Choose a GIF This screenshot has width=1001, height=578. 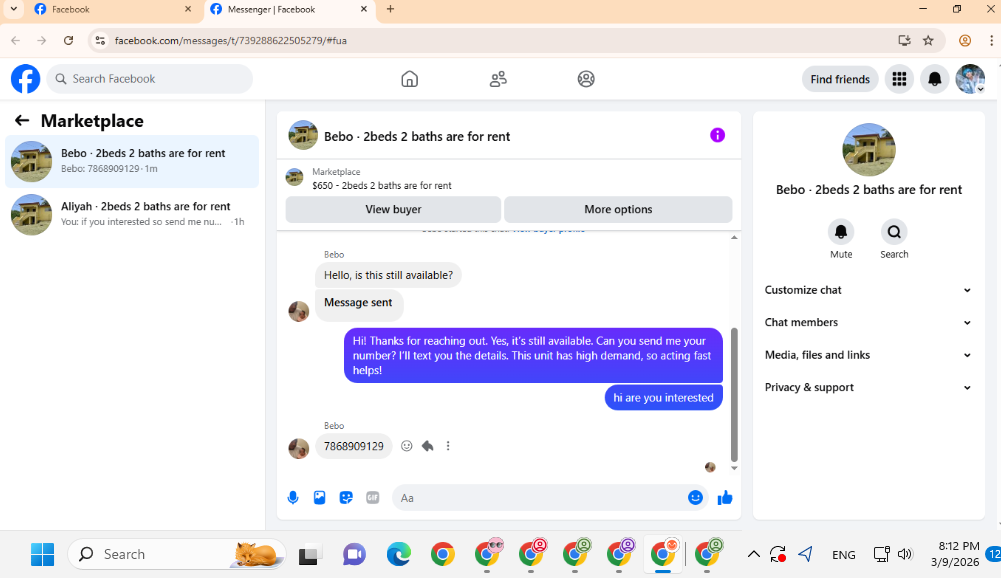point(373,498)
